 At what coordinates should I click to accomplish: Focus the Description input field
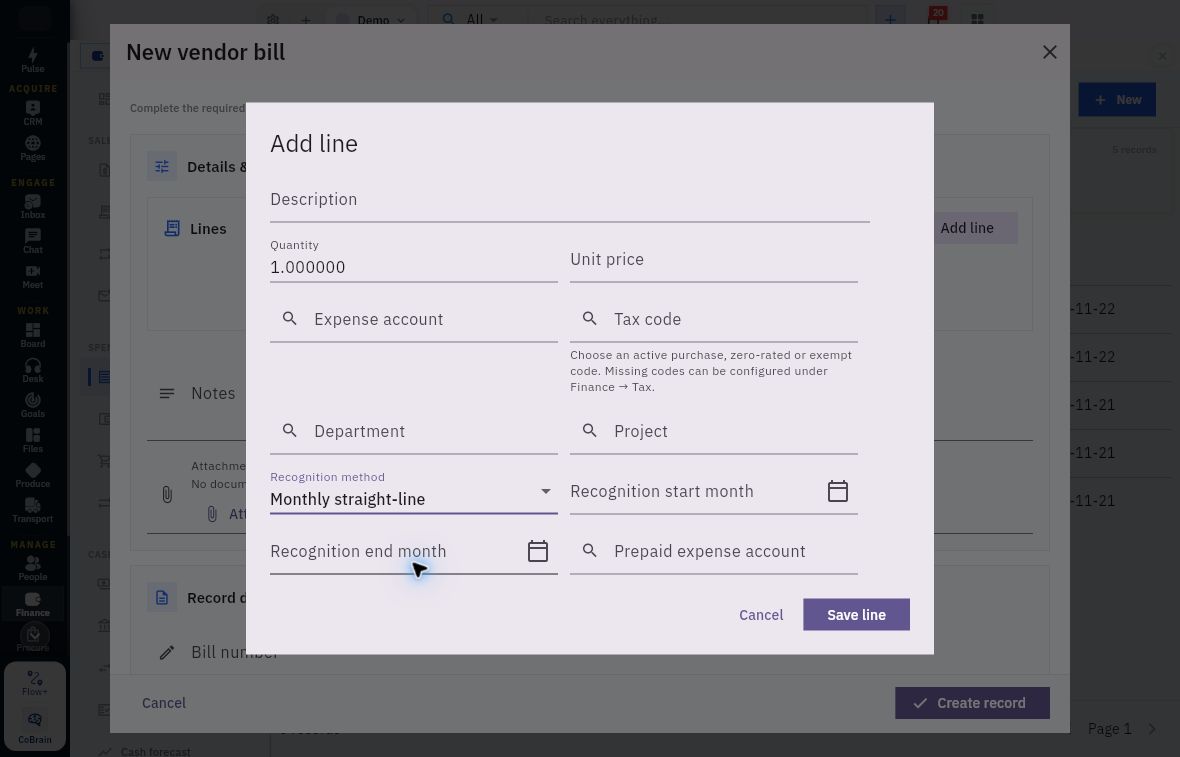point(570,200)
